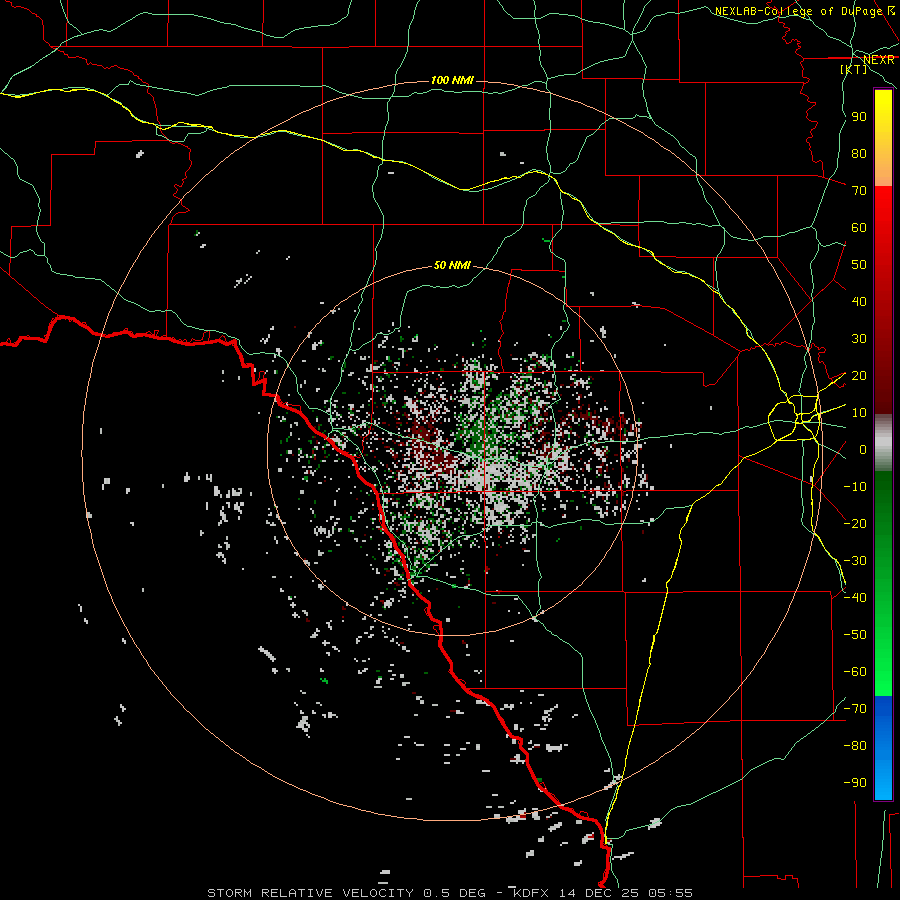Click the -90 value on the velocity scale
Screen dimensions: 900x900
pyautogui.click(x=855, y=783)
